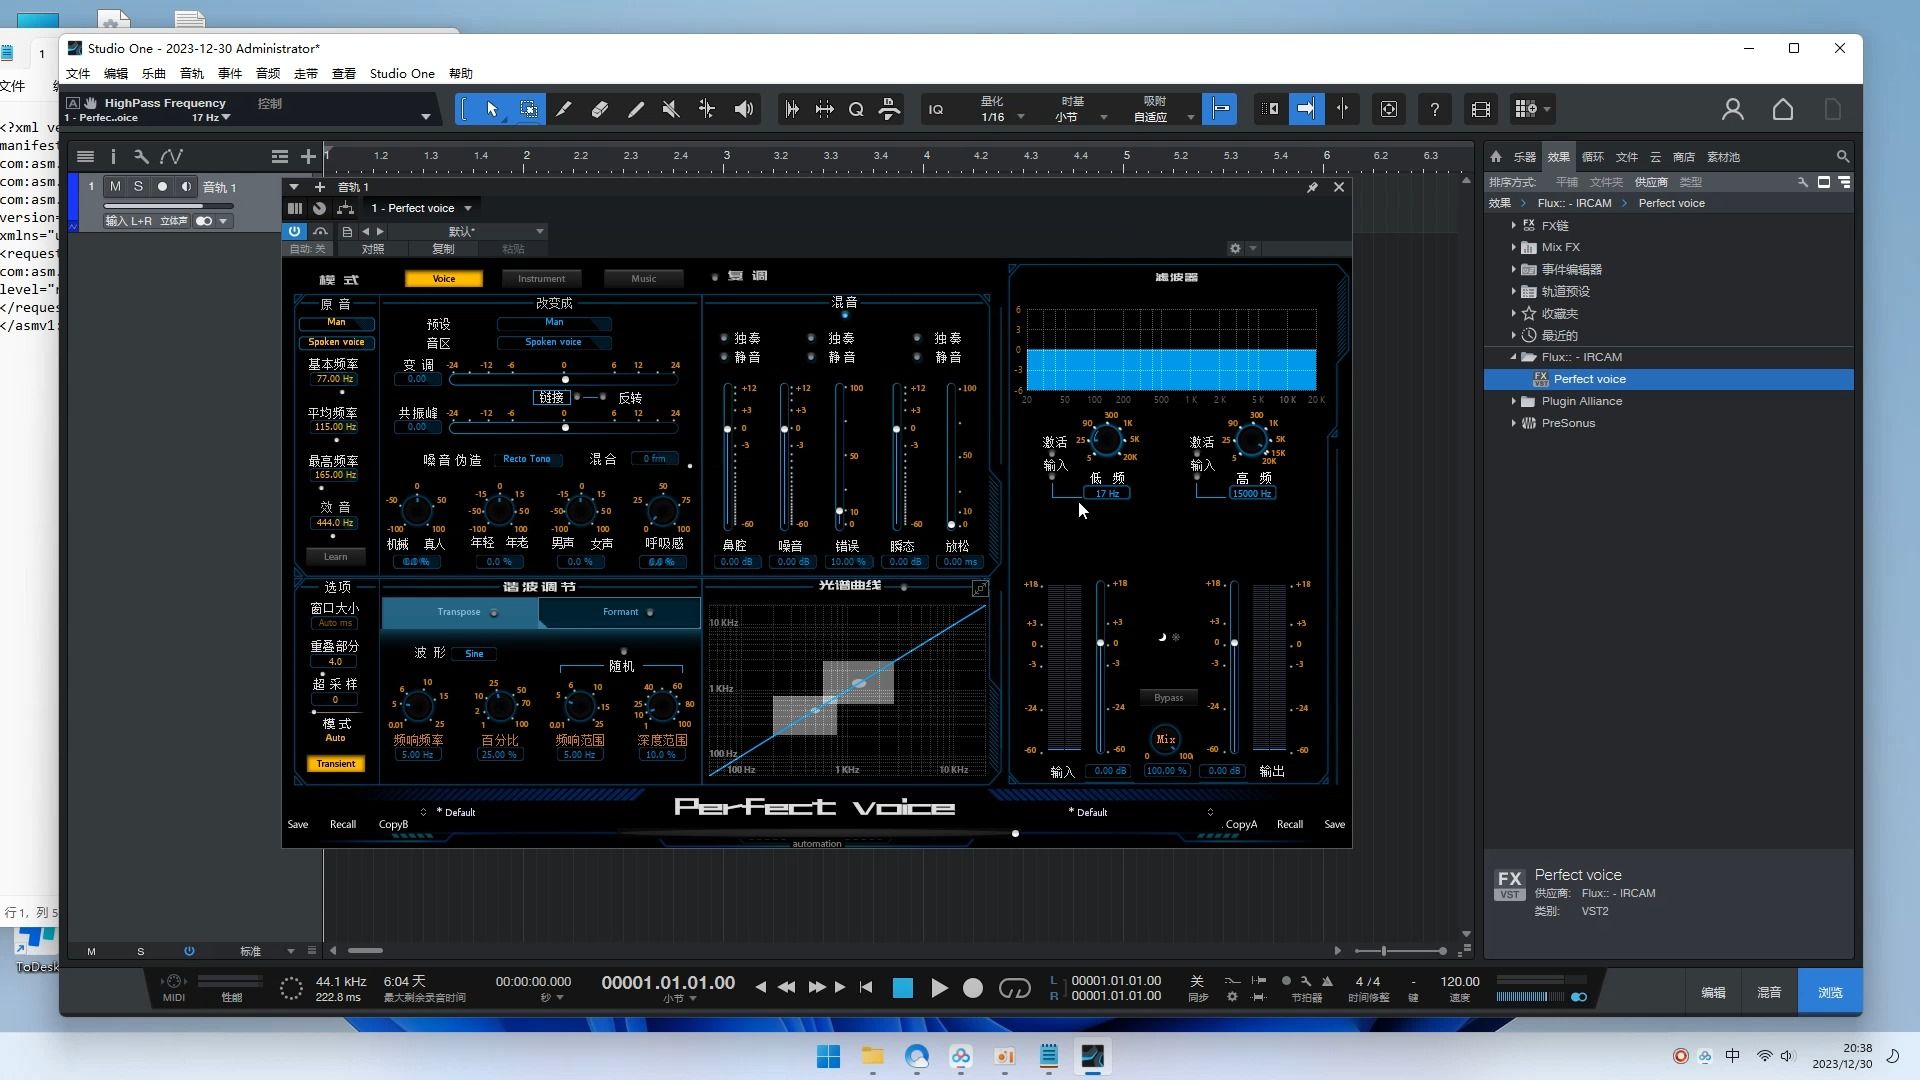Select the Mute tool in toolbar

[x=671, y=110]
